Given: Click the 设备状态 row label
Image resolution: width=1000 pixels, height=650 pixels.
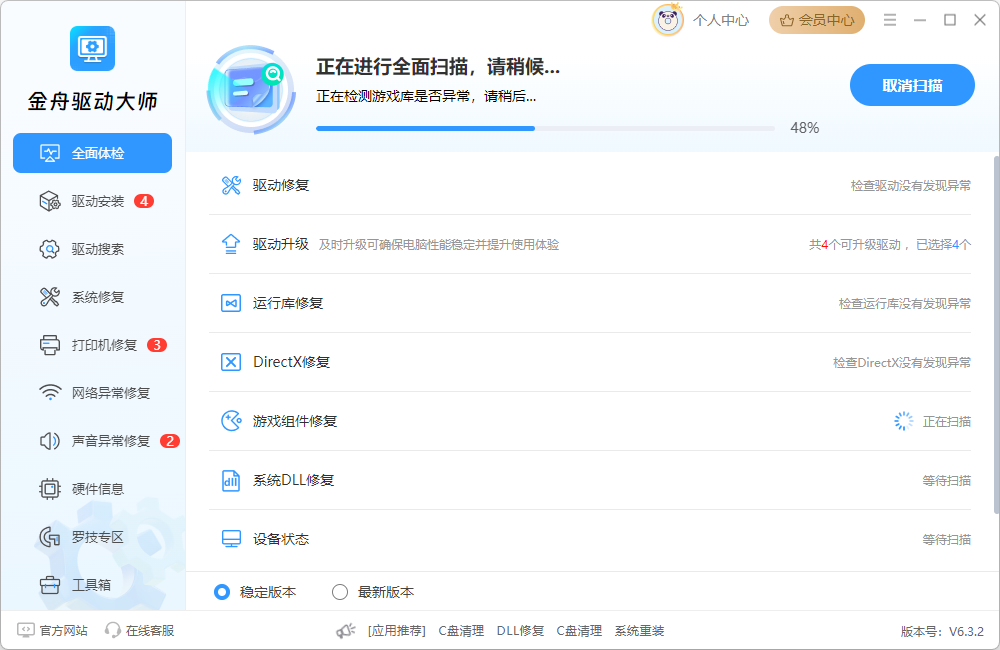Looking at the screenshot, I should tap(281, 539).
